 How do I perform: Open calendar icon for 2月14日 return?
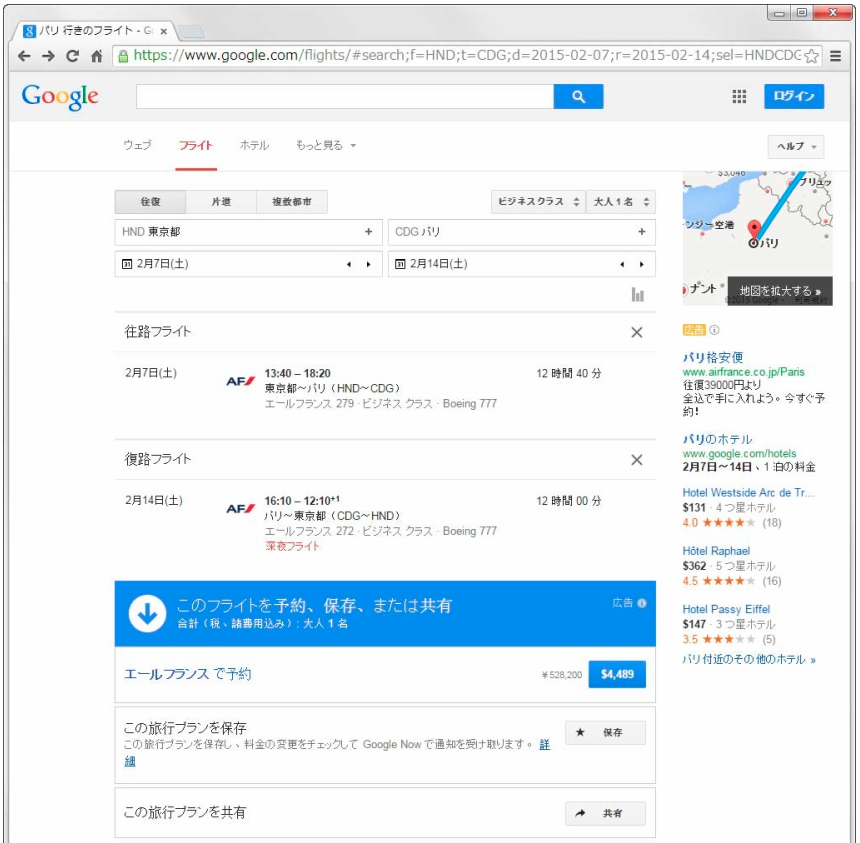click(x=400, y=264)
